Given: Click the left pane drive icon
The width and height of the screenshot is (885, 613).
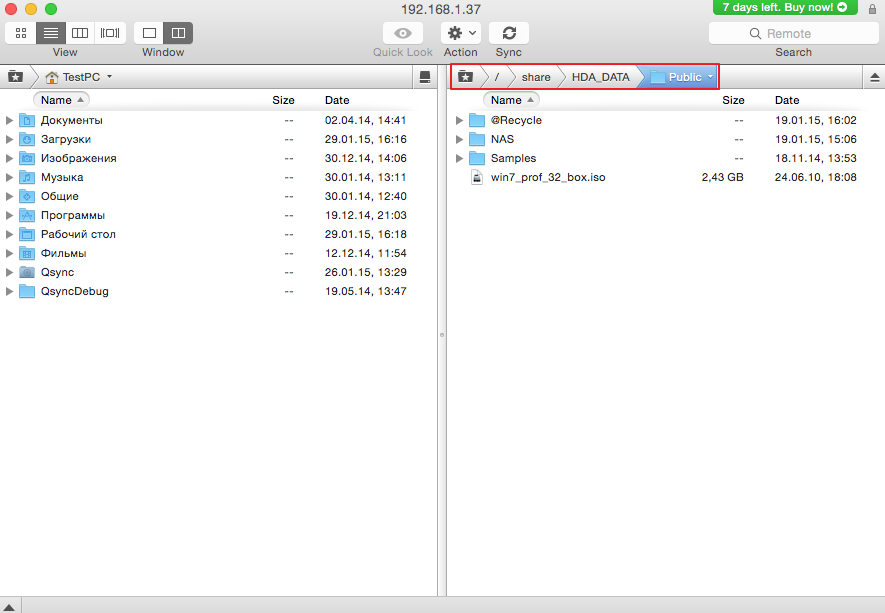Looking at the screenshot, I should pos(425,77).
